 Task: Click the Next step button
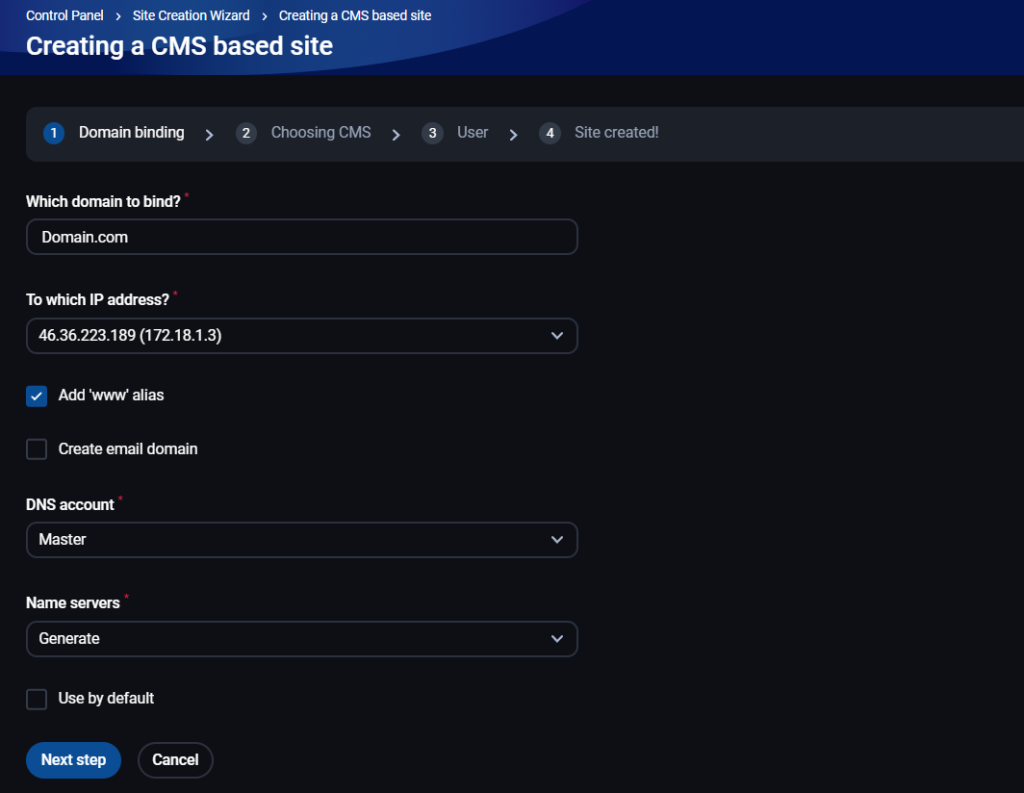[x=73, y=760]
